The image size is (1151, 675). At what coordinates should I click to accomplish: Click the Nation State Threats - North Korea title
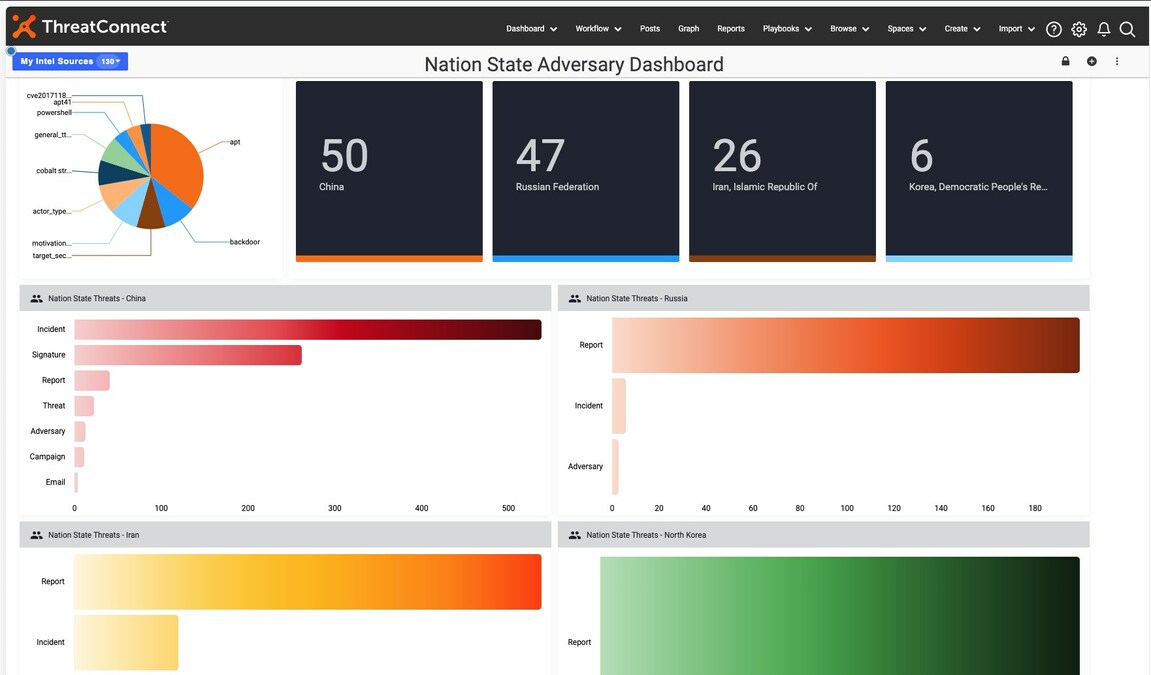tap(646, 535)
